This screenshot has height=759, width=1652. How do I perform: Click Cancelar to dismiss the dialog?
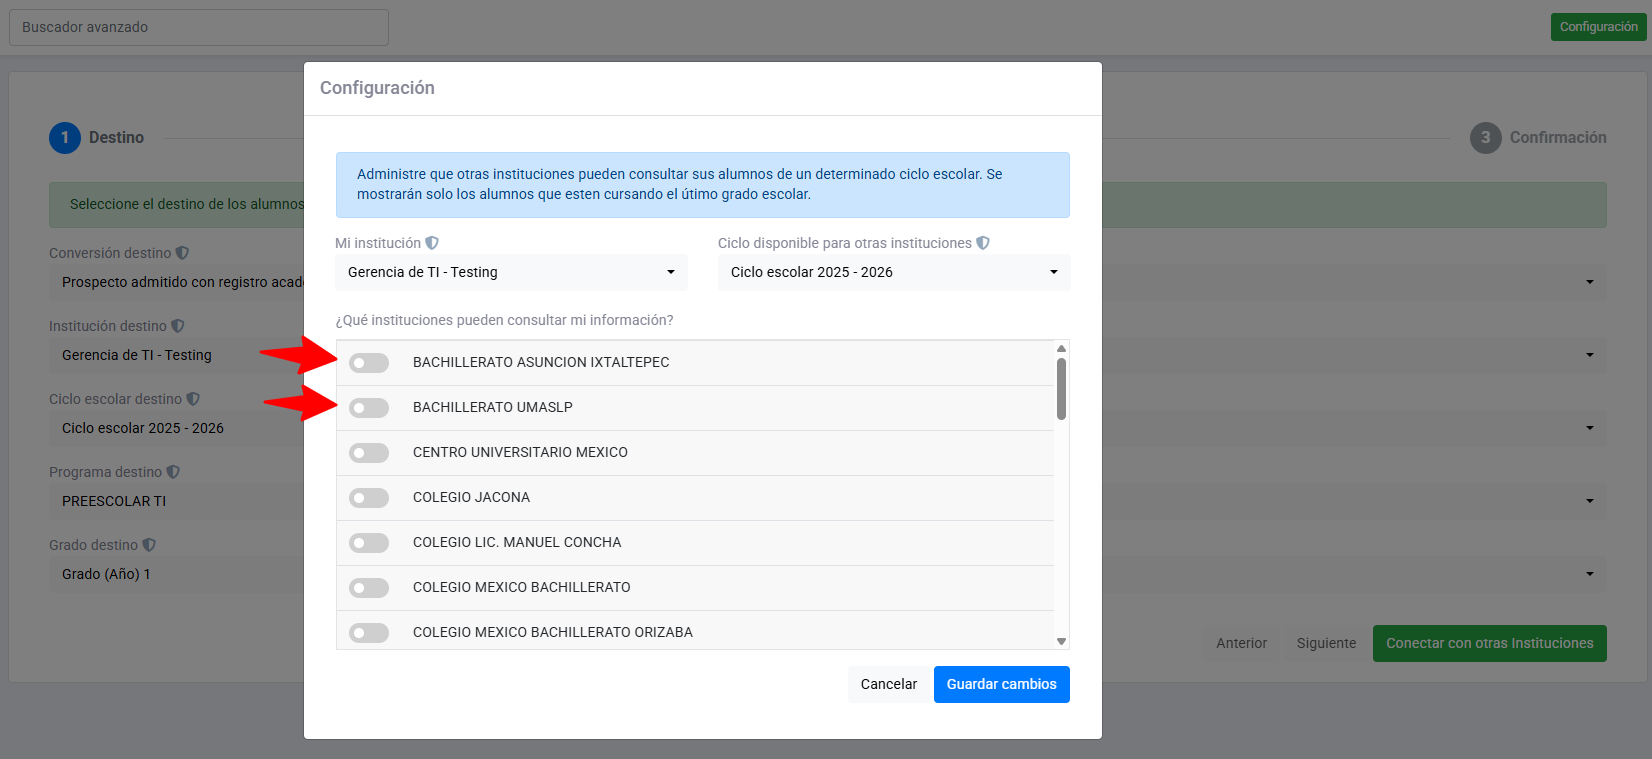[x=888, y=684]
